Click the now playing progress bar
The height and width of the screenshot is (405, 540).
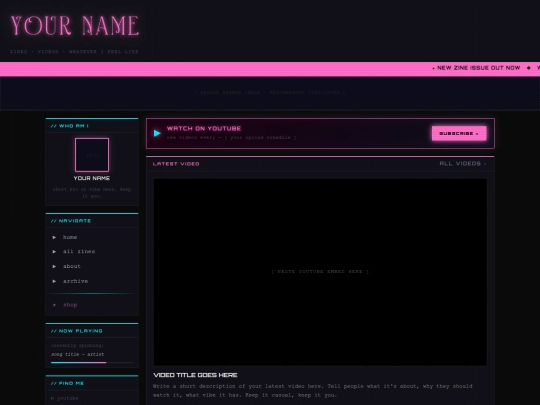[92, 363]
